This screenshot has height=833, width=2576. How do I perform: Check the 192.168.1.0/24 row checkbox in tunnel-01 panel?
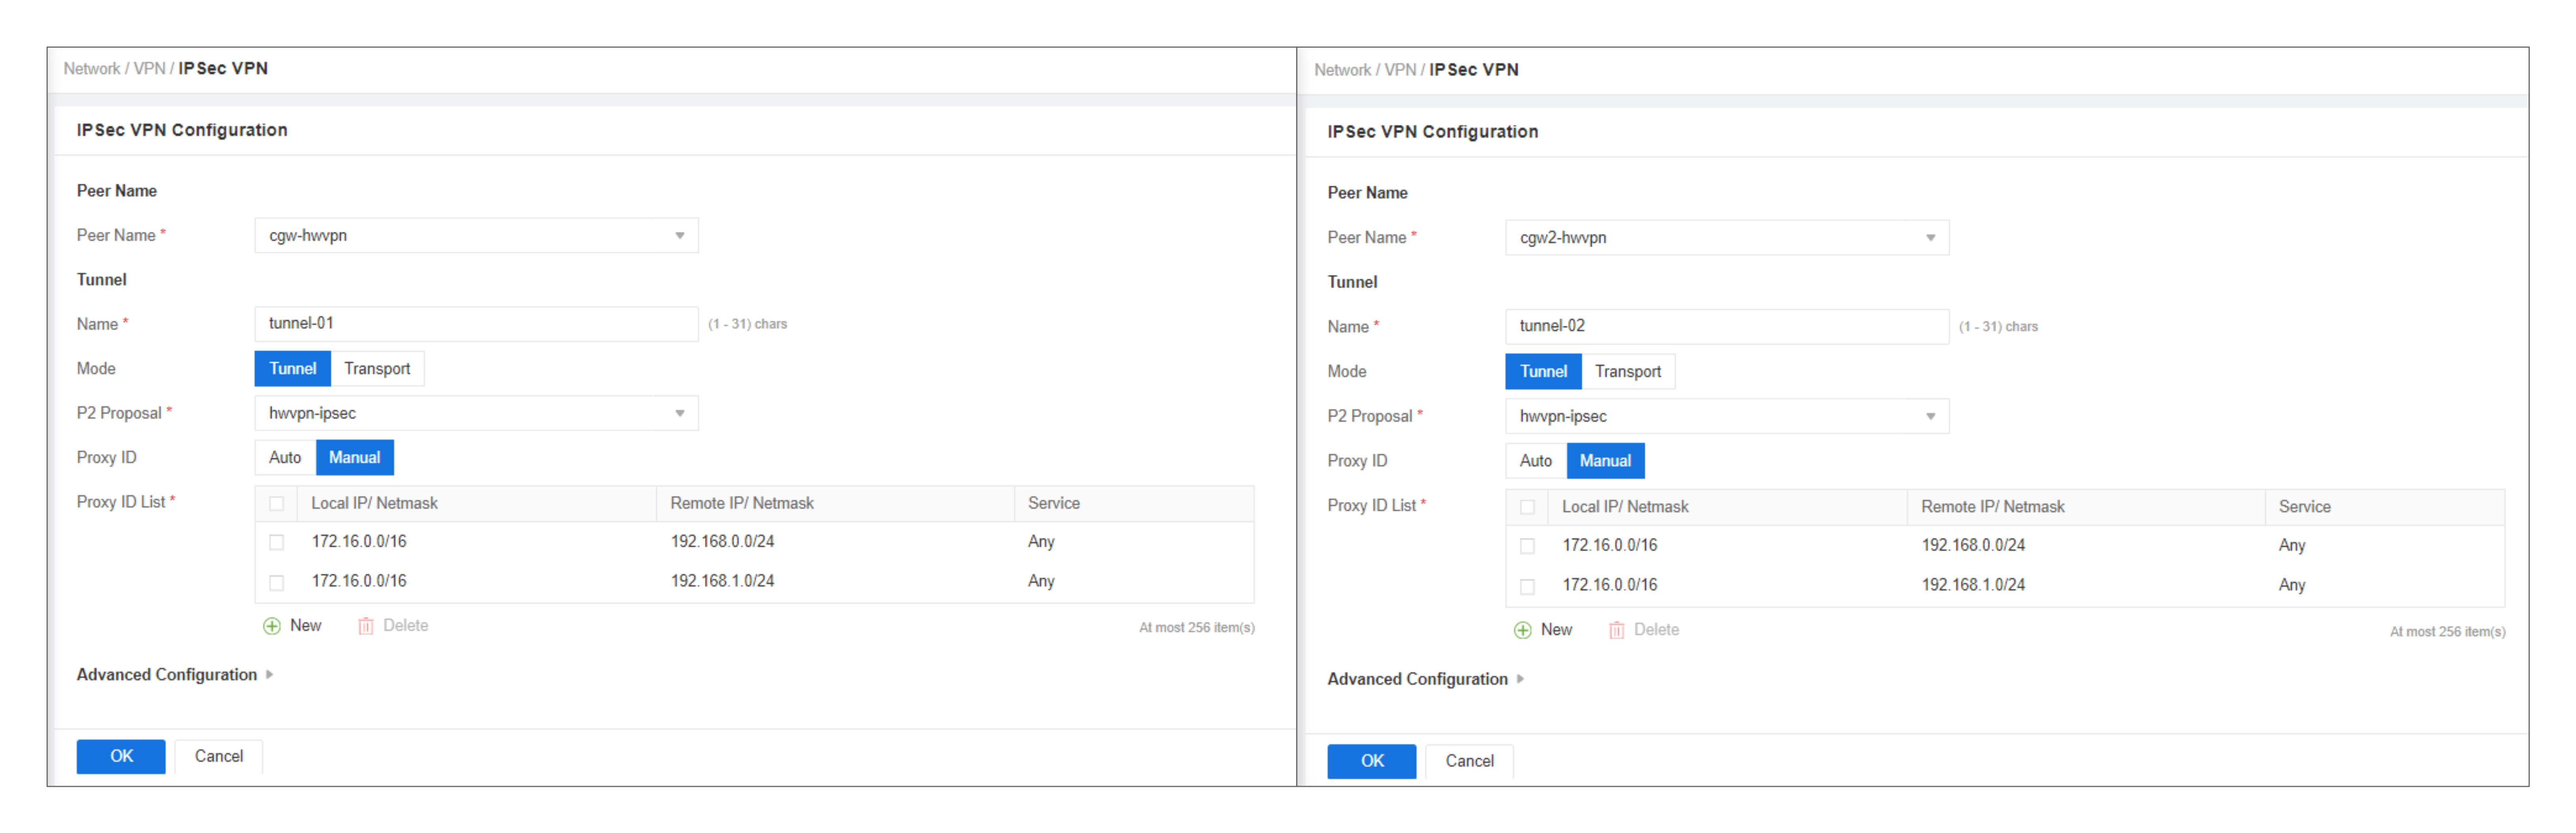277,582
